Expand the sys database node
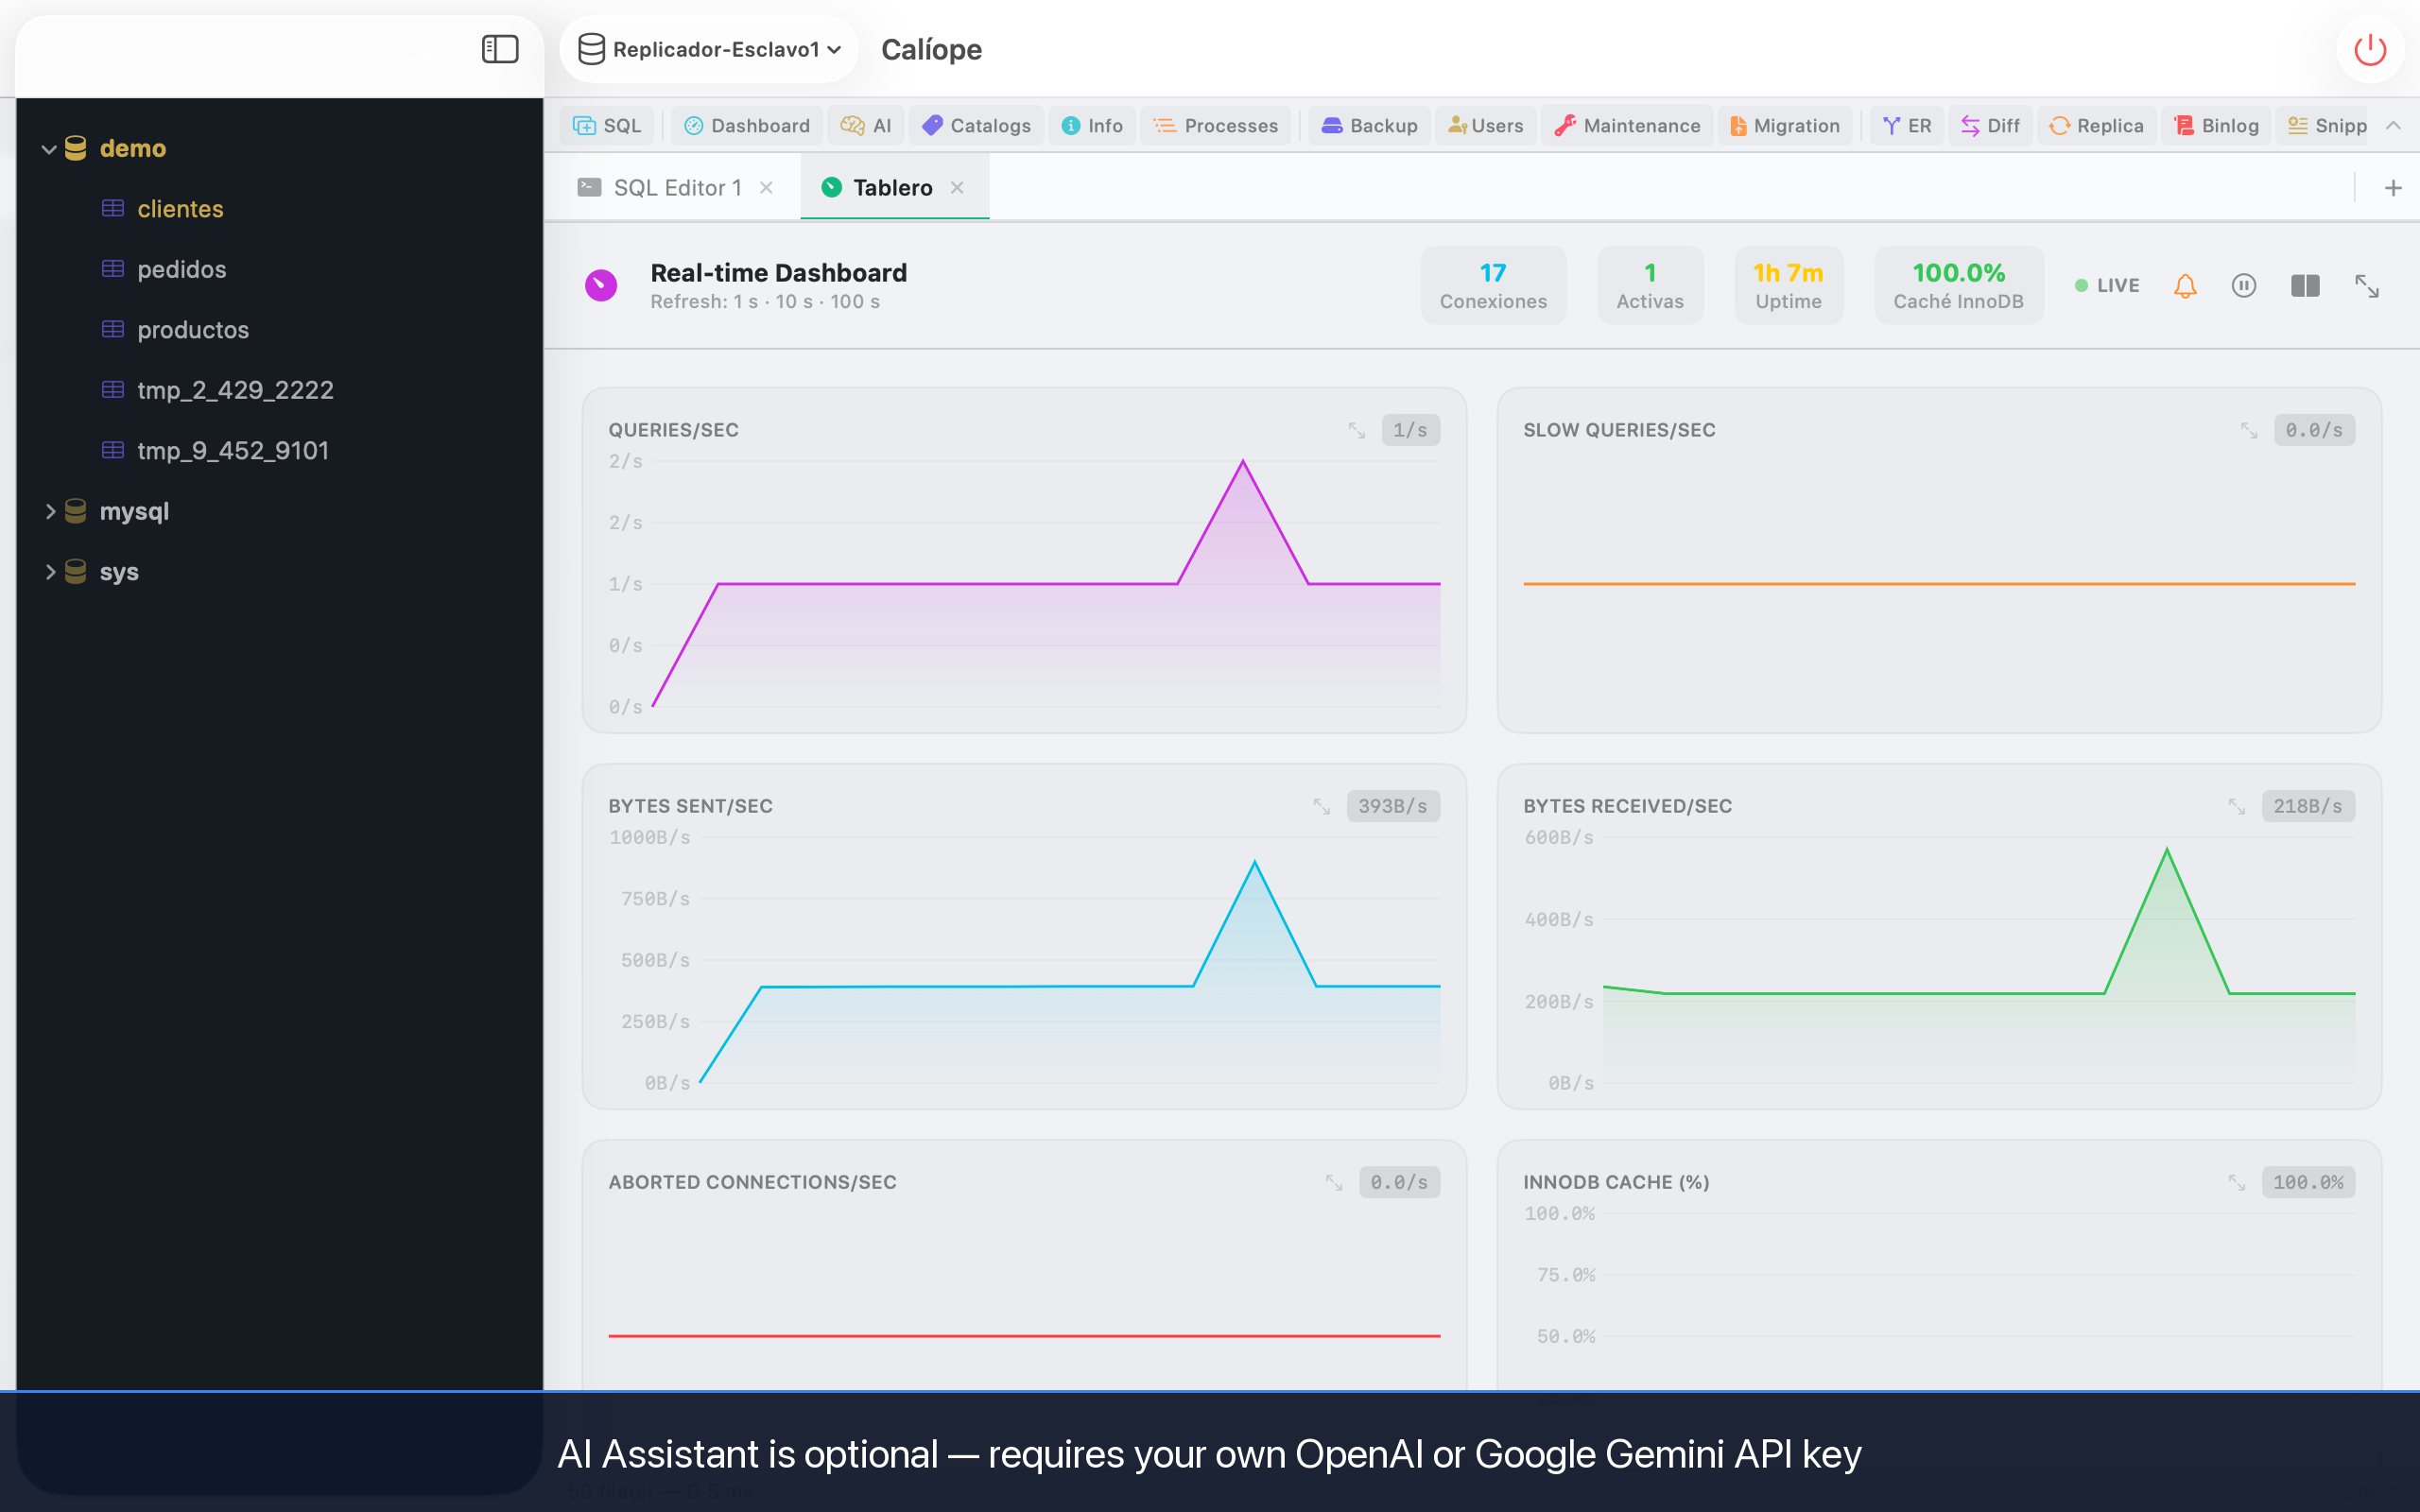 49,572
